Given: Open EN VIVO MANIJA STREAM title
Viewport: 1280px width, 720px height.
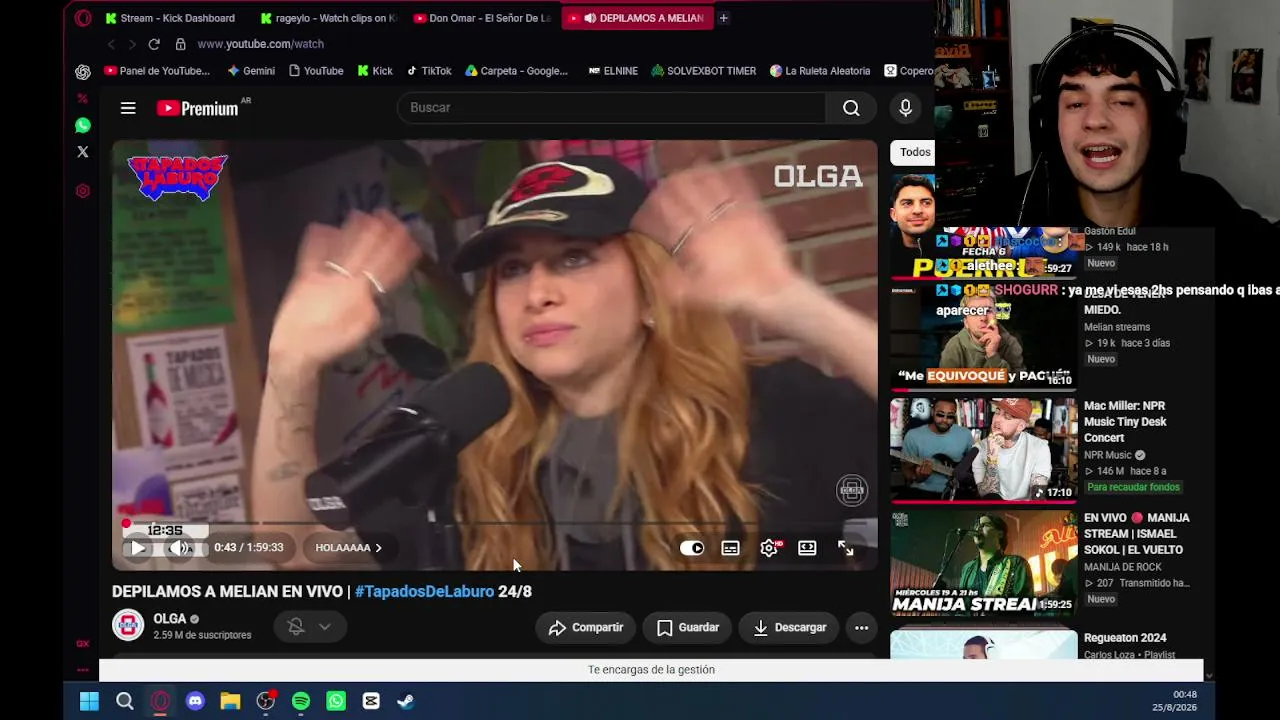Looking at the screenshot, I should tap(1137, 534).
